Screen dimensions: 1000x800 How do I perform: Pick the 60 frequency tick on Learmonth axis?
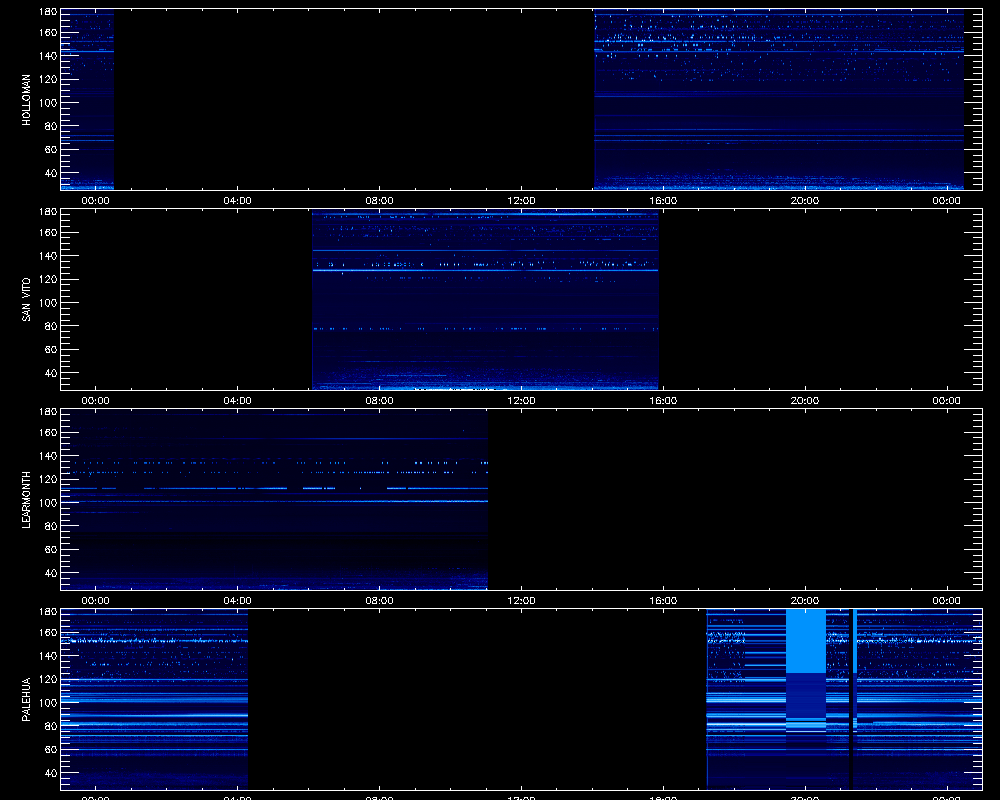[x=51, y=550]
